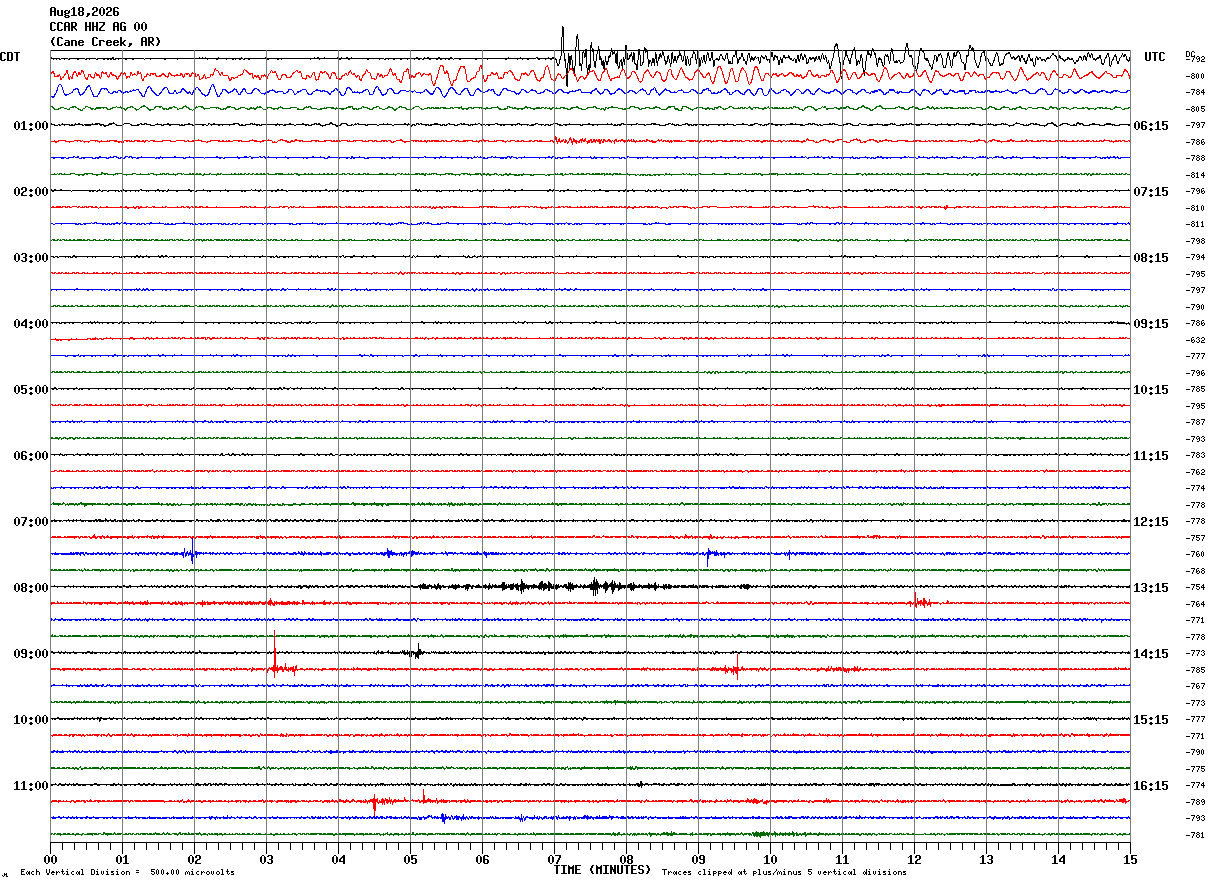The width and height of the screenshot is (1210, 886).
Task: Select minute 03 on the bottom time axis
Action: pos(266,859)
